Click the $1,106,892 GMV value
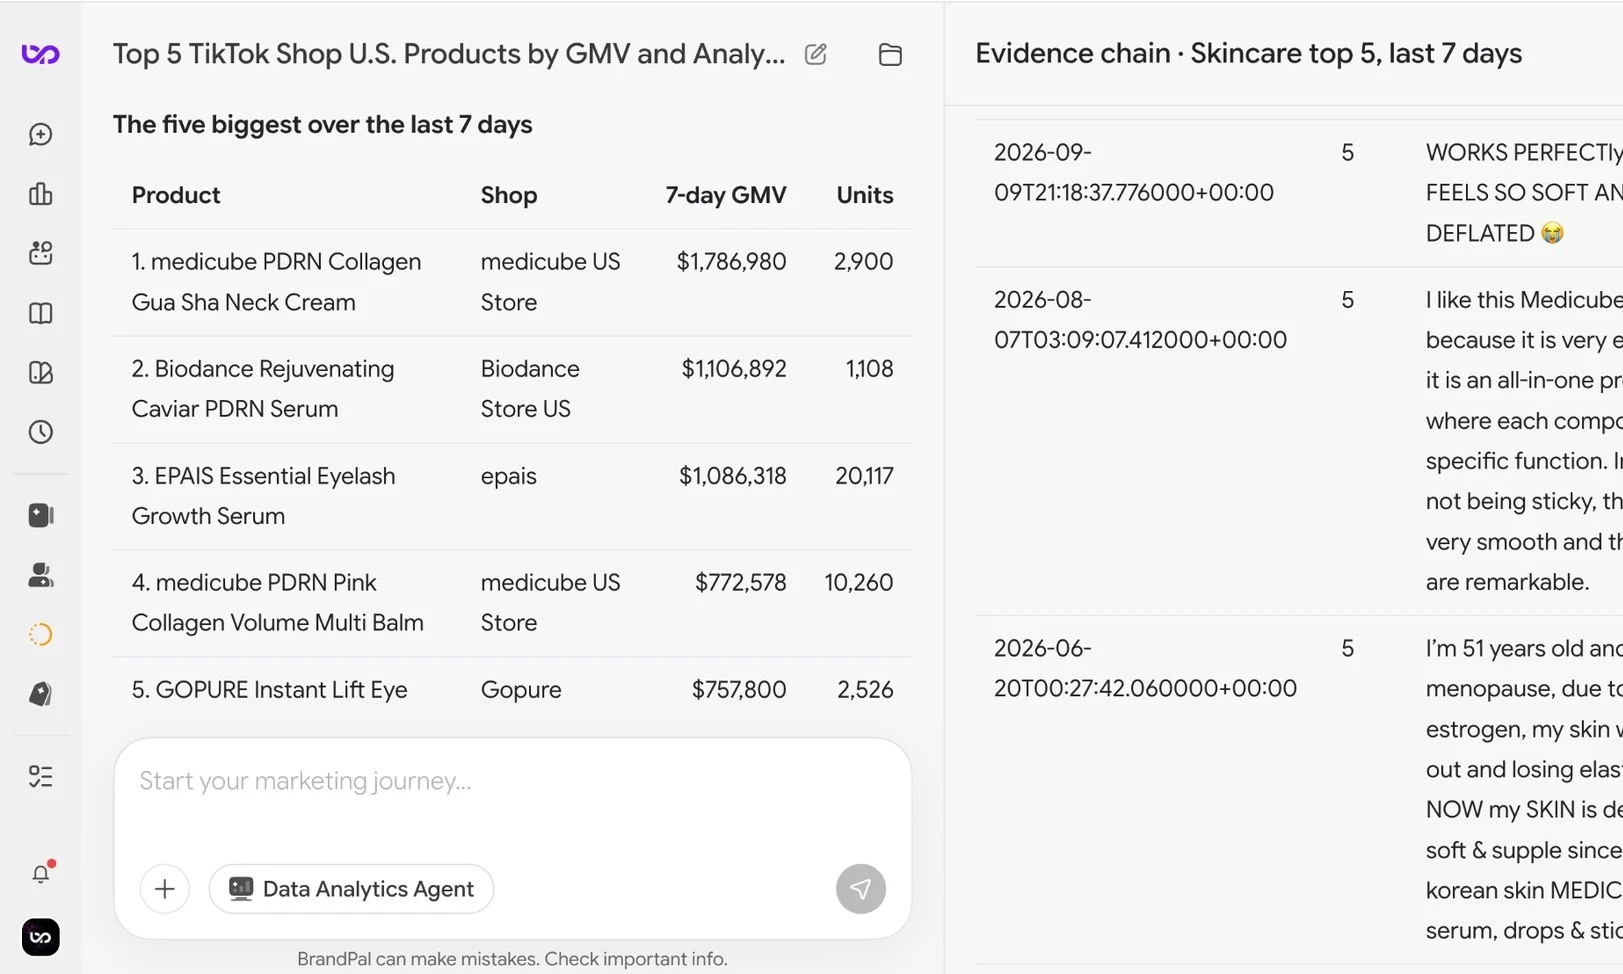Screen dimensions: 1623x974 [734, 368]
